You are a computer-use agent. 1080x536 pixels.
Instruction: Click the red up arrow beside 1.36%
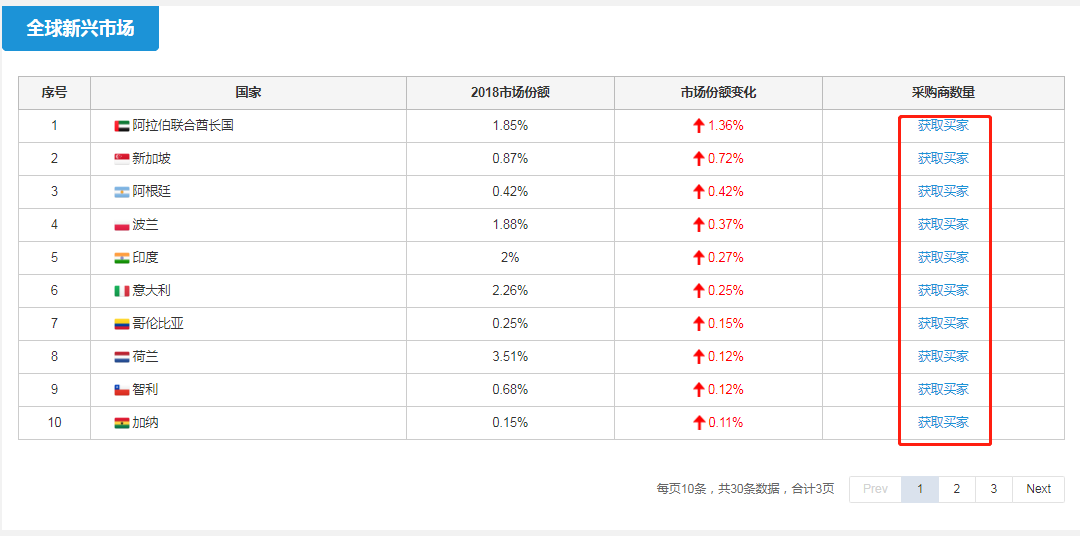point(699,125)
